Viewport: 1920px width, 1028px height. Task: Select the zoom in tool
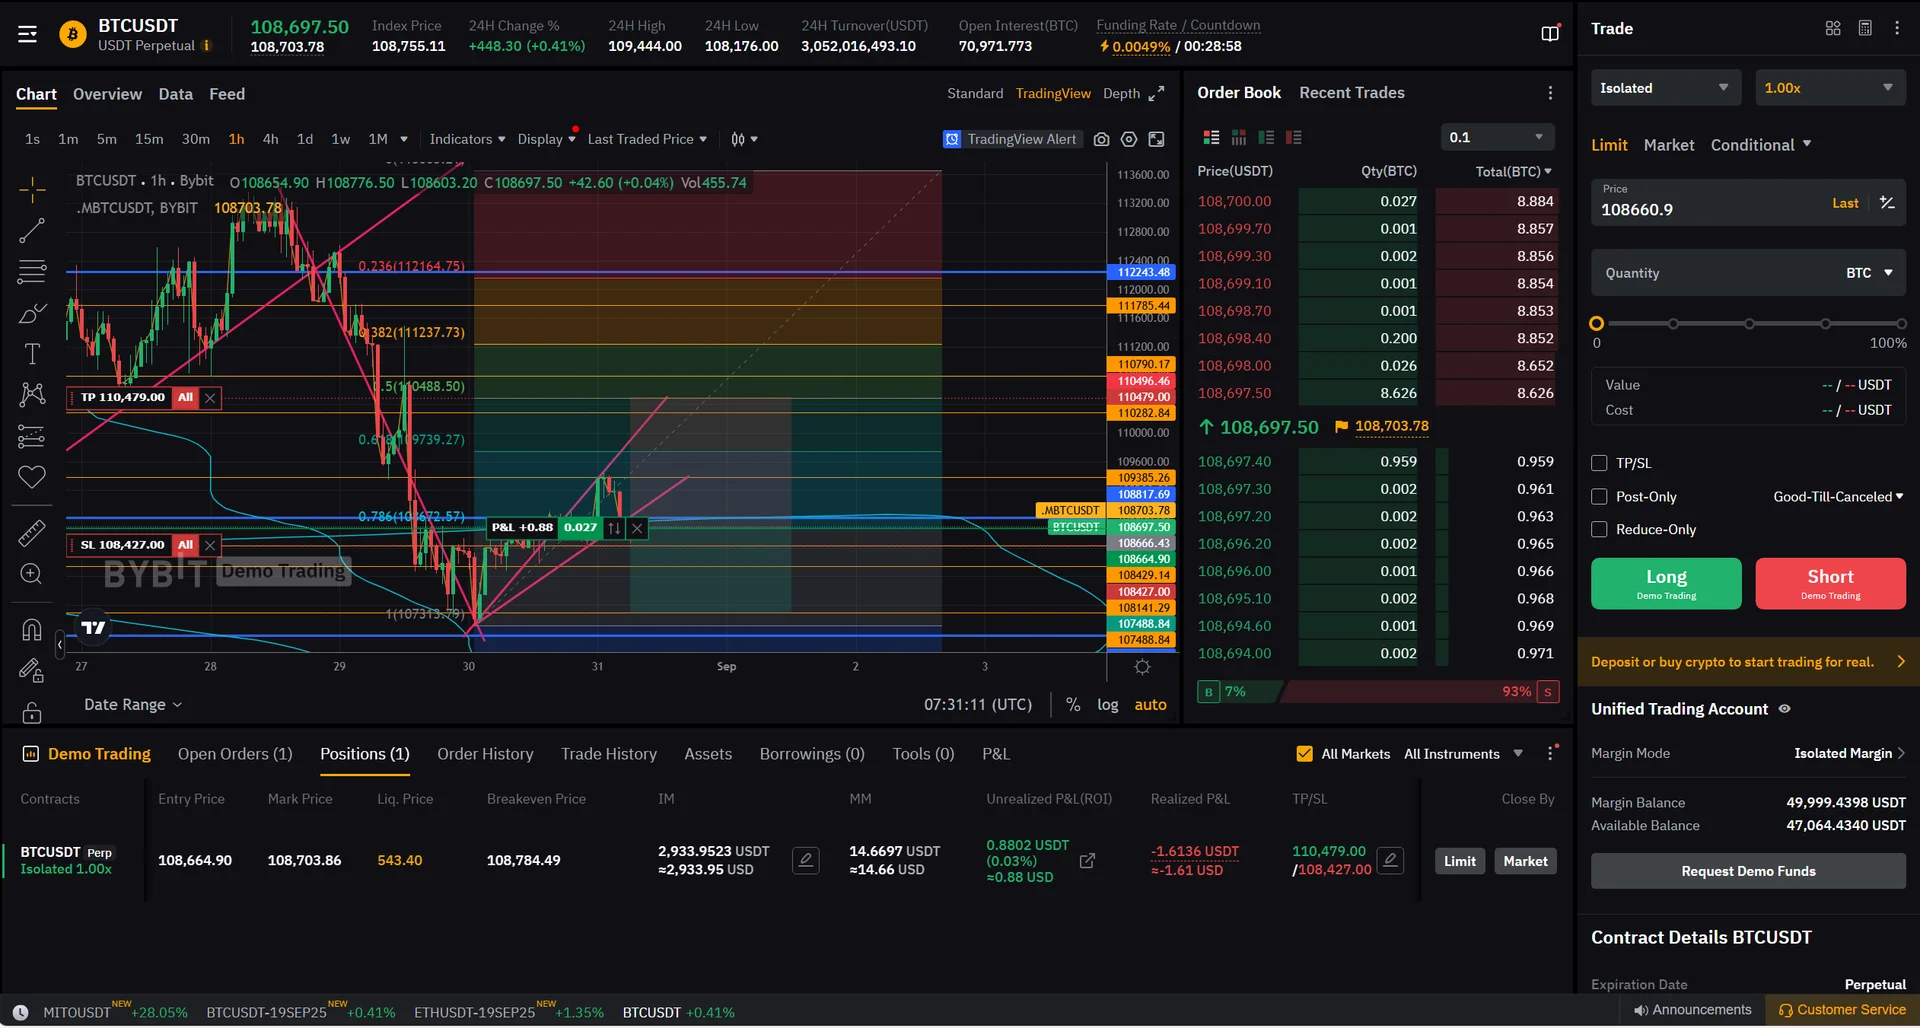pyautogui.click(x=32, y=574)
